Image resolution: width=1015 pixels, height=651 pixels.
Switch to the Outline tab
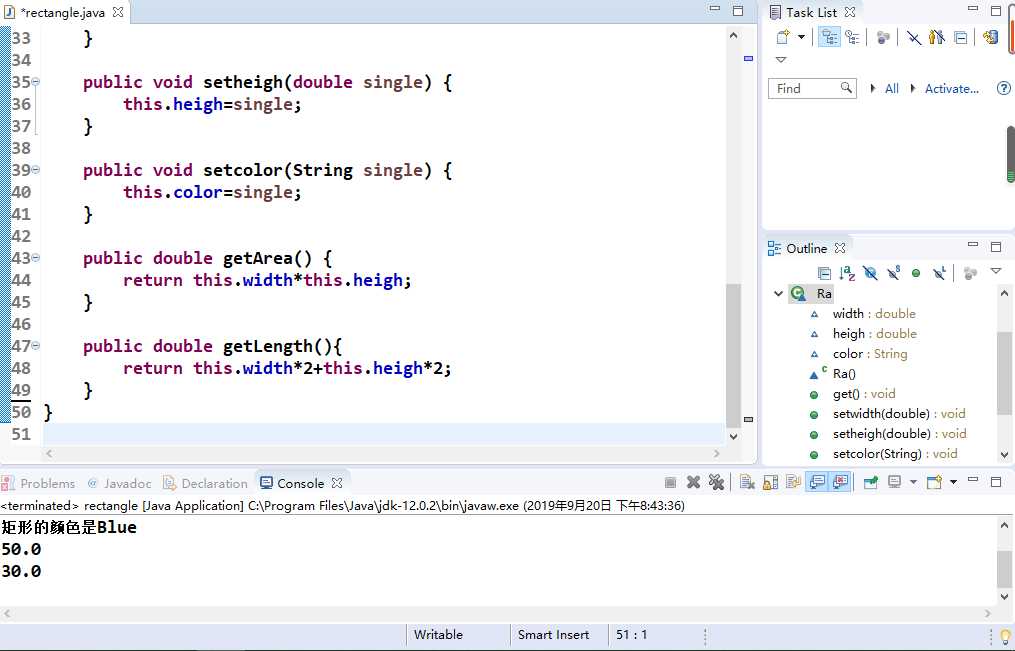pyautogui.click(x=806, y=248)
